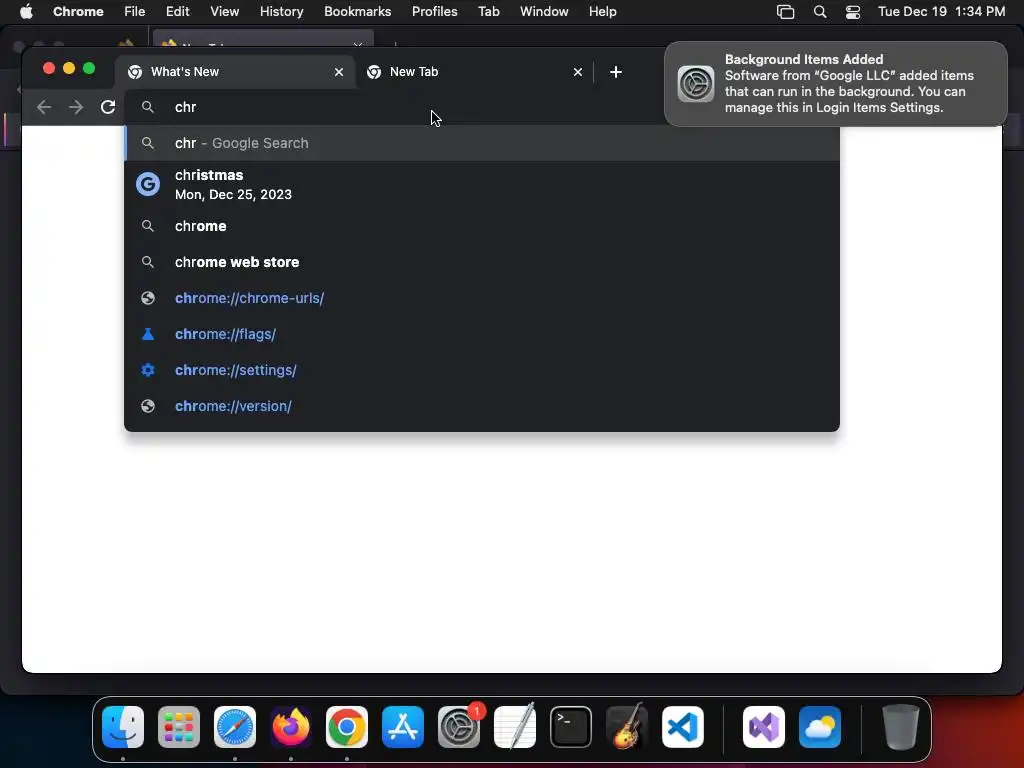This screenshot has width=1024, height=768.
Task: Open the Apple menu
Action: click(x=26, y=12)
